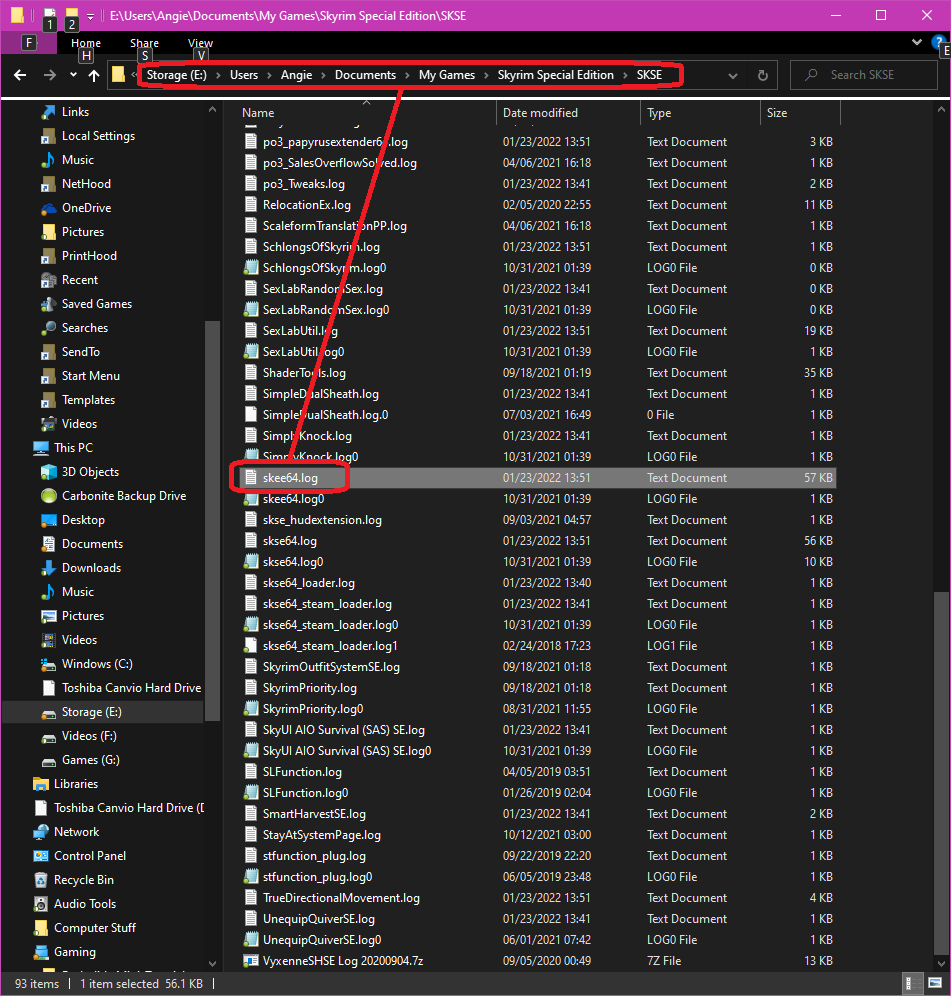Click the Search SKSE field
Image resolution: width=951 pixels, height=996 pixels.
[x=864, y=75]
